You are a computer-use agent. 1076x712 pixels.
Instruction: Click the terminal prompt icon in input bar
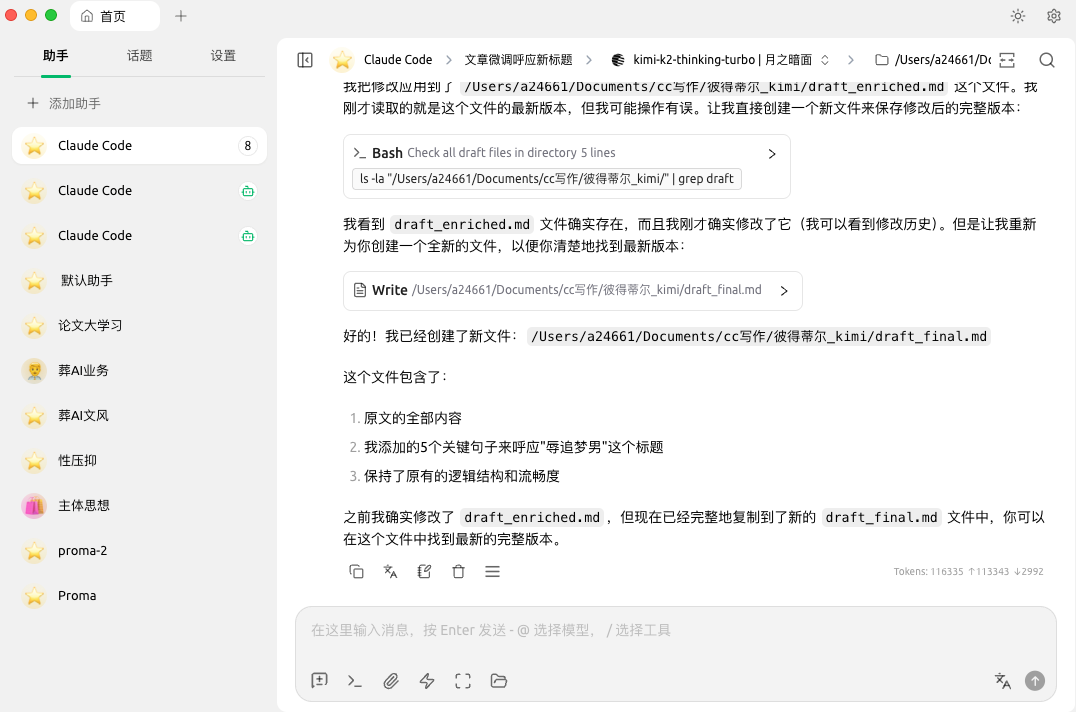(355, 681)
